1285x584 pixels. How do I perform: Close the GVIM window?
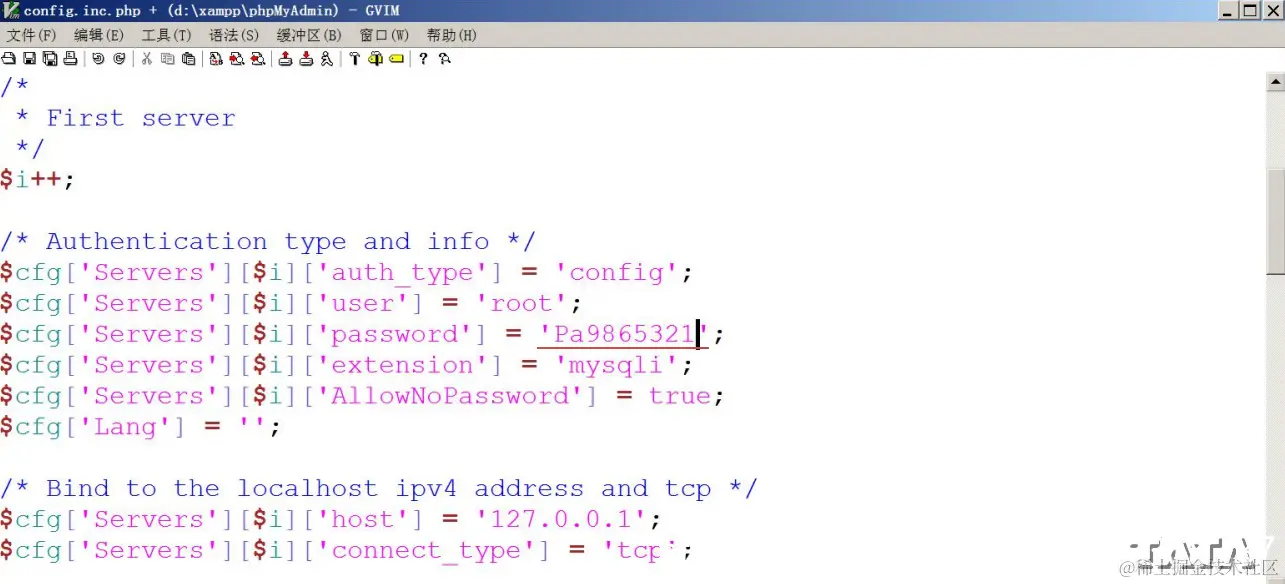coord(1274,11)
